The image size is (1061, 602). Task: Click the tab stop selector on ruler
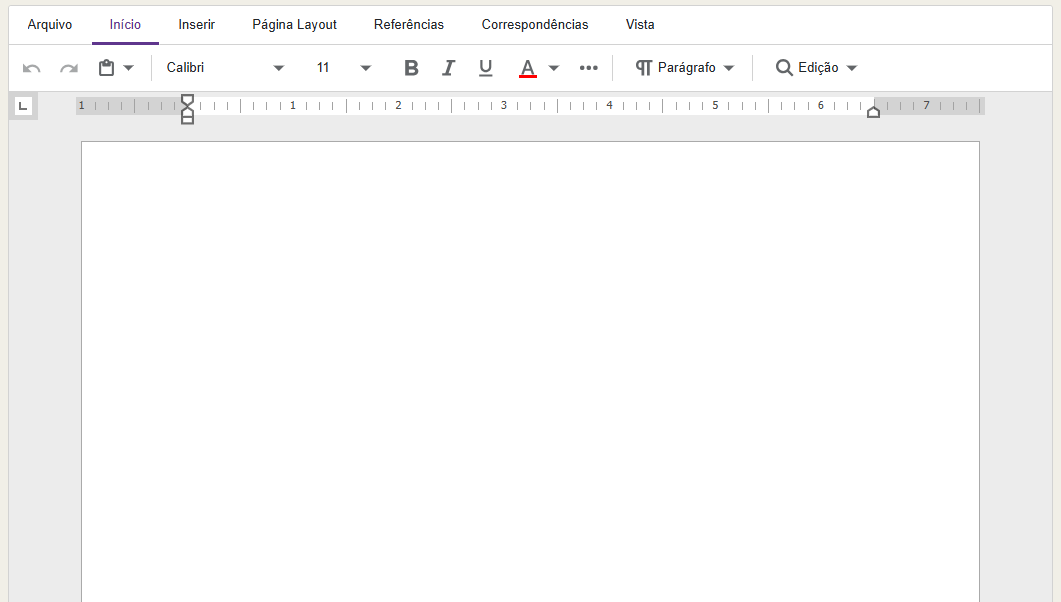(24, 105)
